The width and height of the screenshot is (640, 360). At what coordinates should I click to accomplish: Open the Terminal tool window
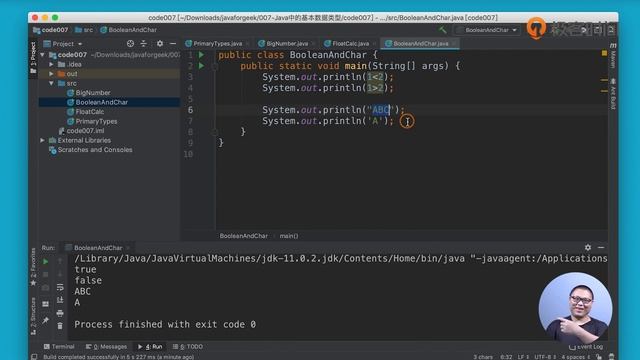(x=59, y=347)
